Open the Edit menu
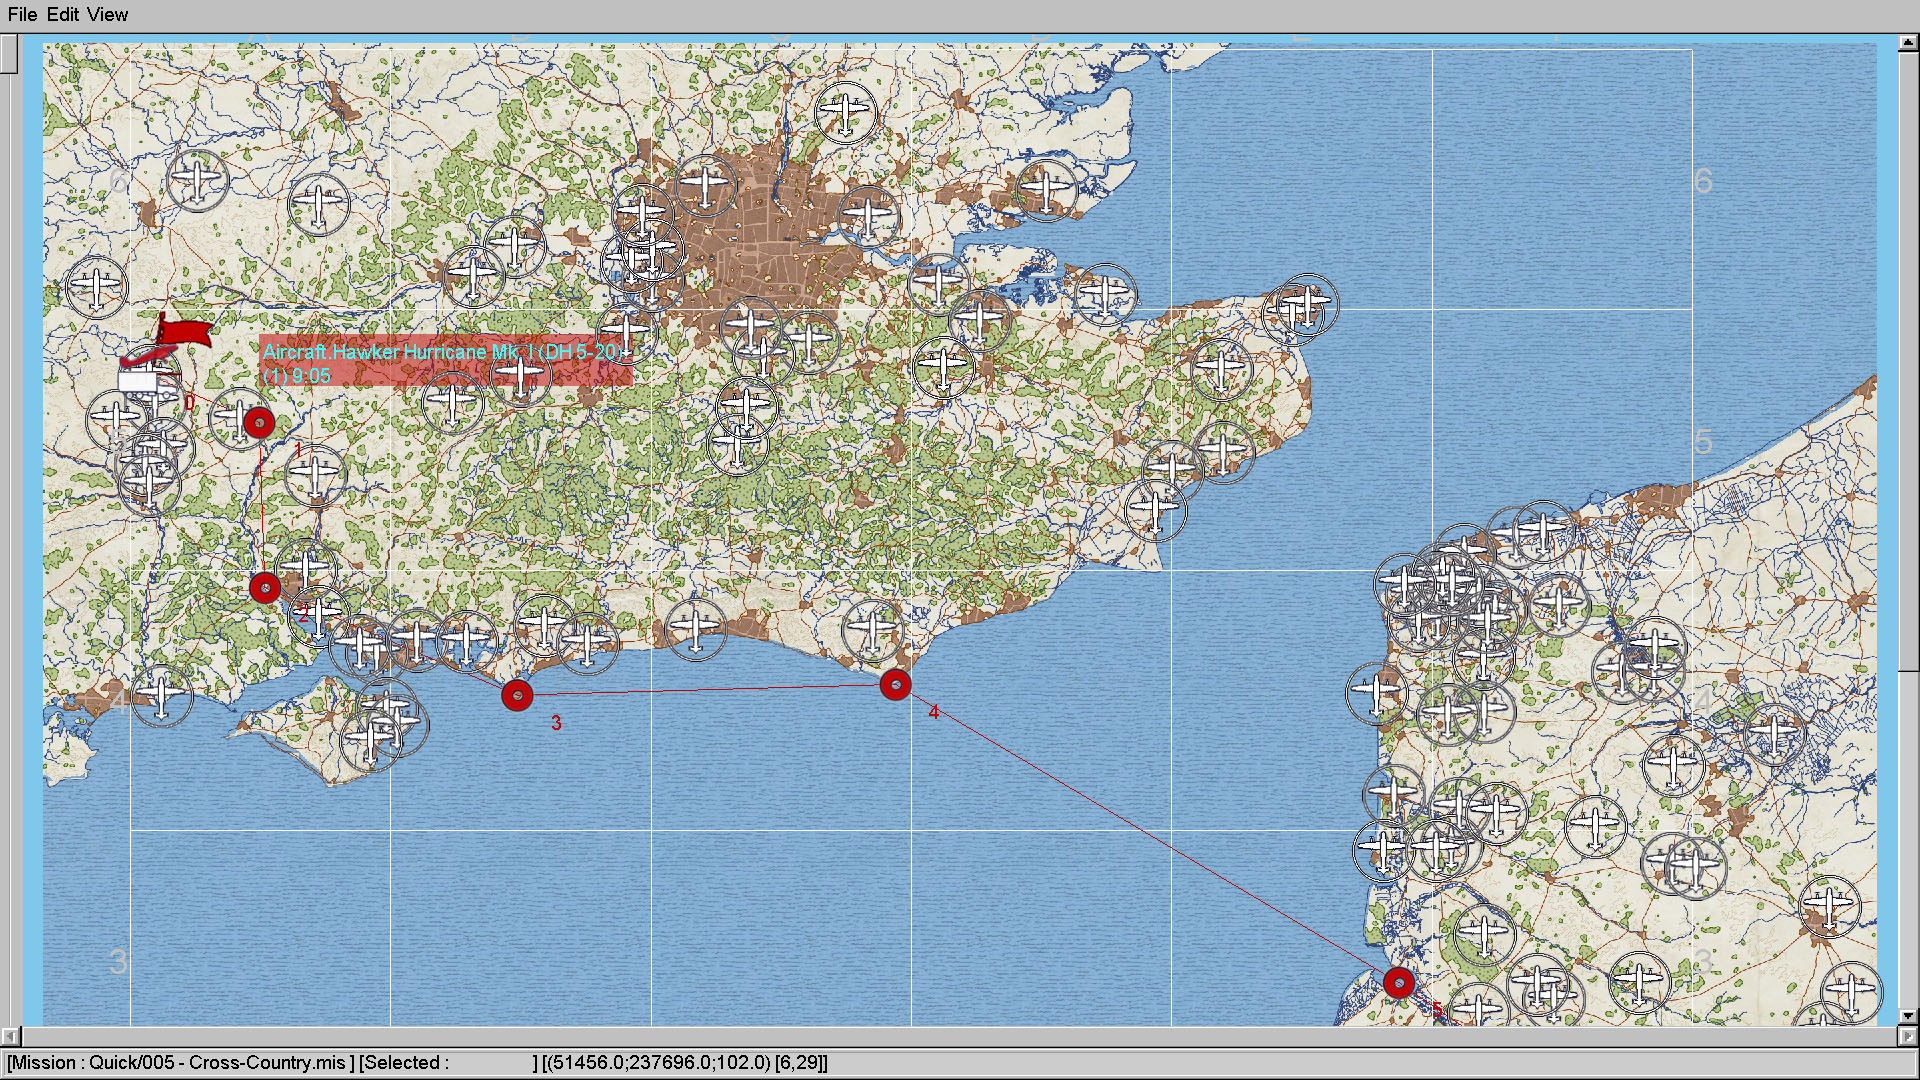 [63, 15]
